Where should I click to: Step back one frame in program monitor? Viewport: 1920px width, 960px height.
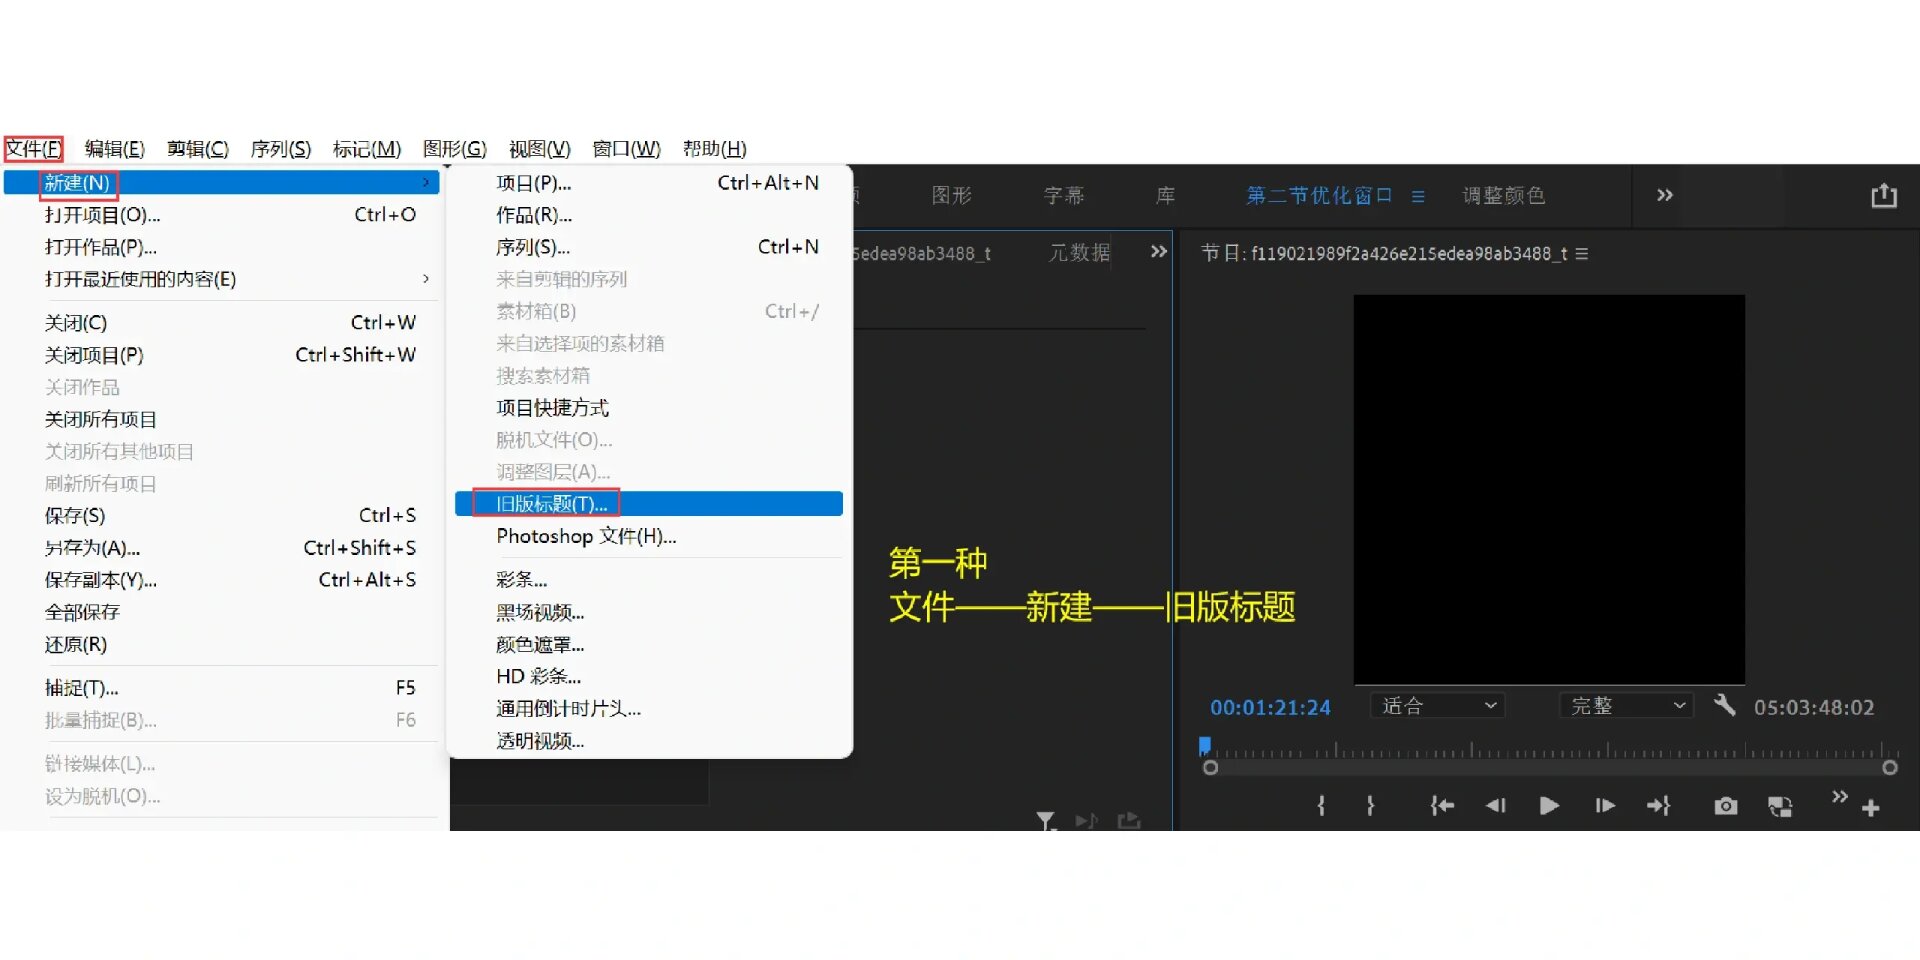1497,806
